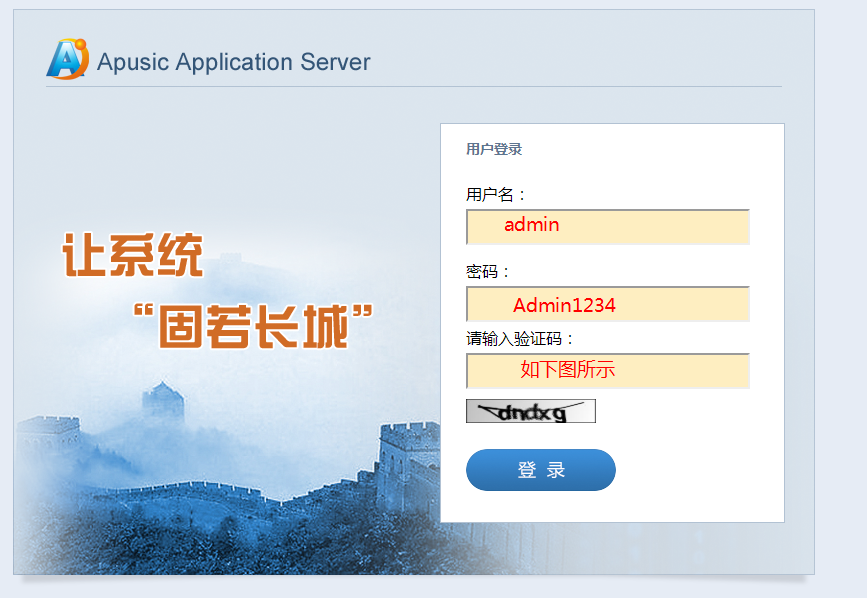Viewport: 867px width, 598px height.
Task: Click the 让系统 slogan text
Action: point(135,256)
